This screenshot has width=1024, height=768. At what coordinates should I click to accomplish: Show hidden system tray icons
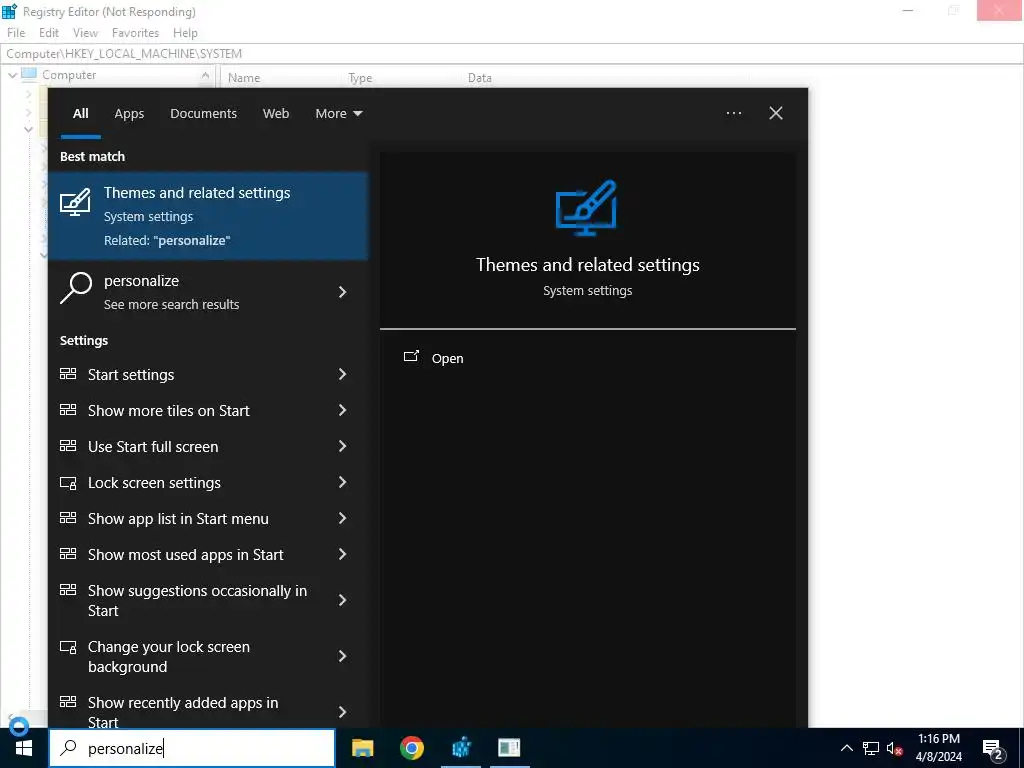pyautogui.click(x=846, y=748)
